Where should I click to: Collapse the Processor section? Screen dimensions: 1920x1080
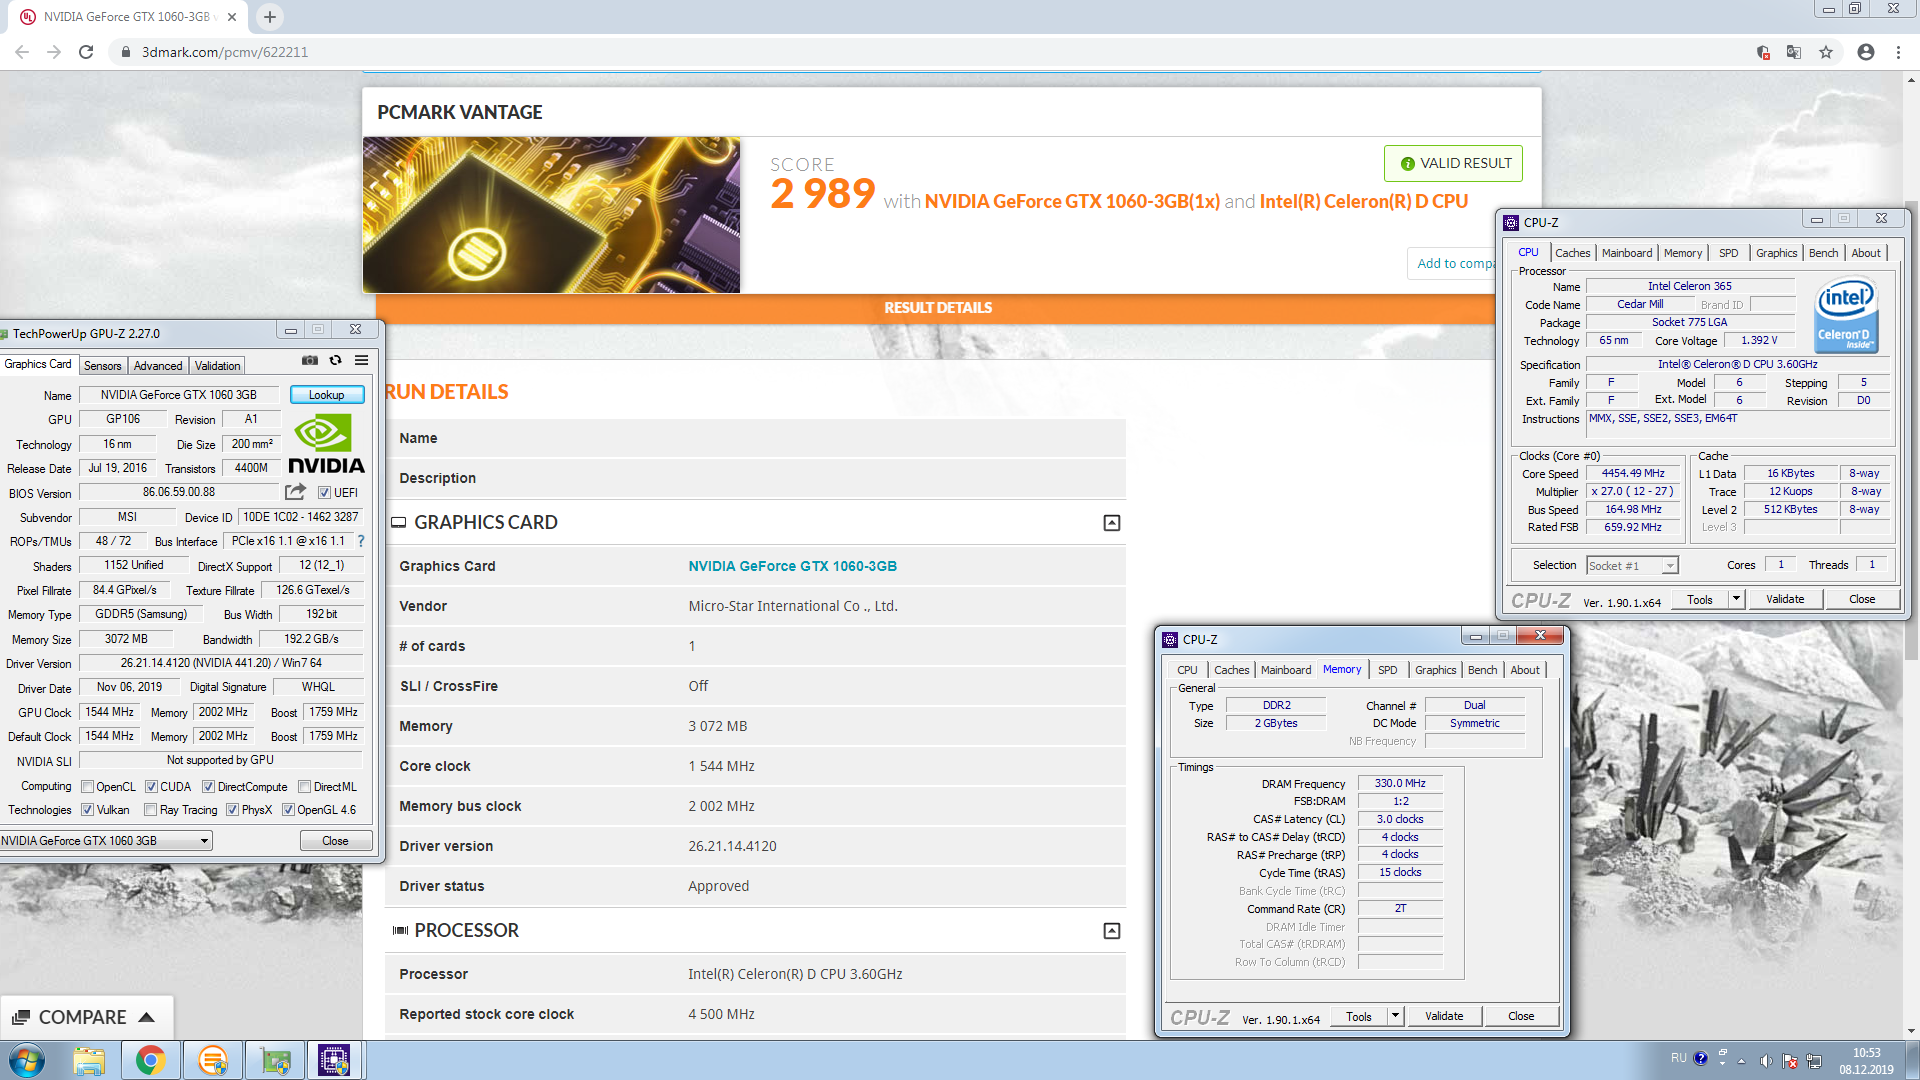[1111, 930]
